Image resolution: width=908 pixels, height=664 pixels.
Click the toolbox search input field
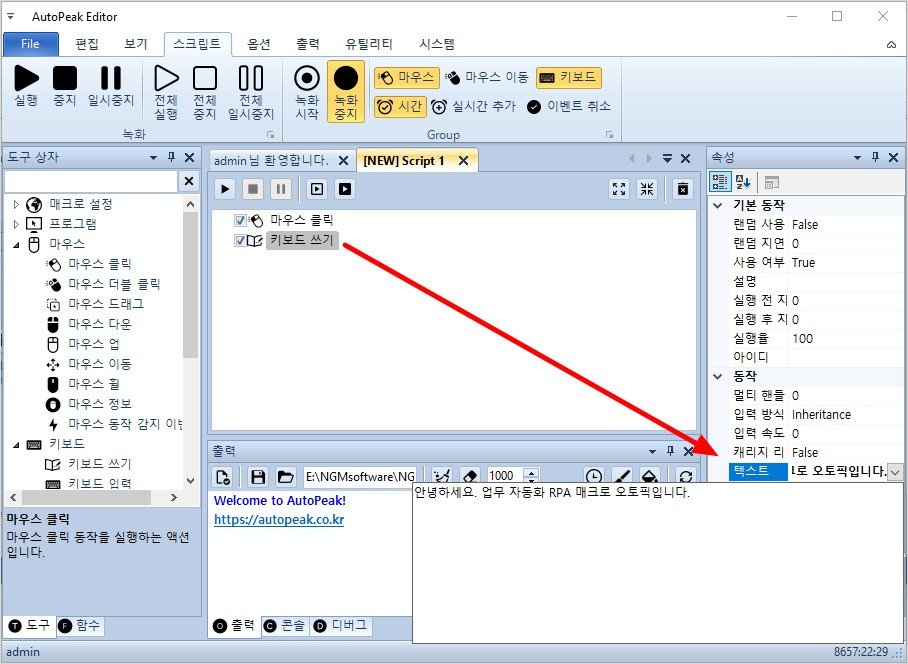(x=91, y=181)
